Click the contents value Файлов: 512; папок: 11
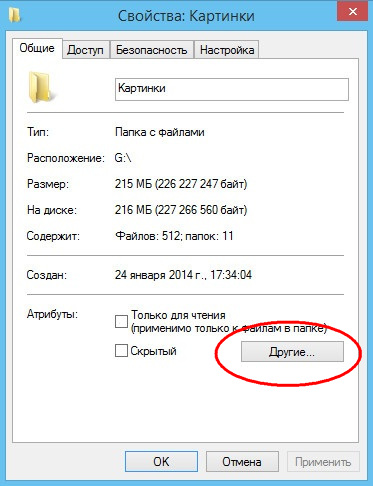Screen dimensions: 373x486 point(174,236)
